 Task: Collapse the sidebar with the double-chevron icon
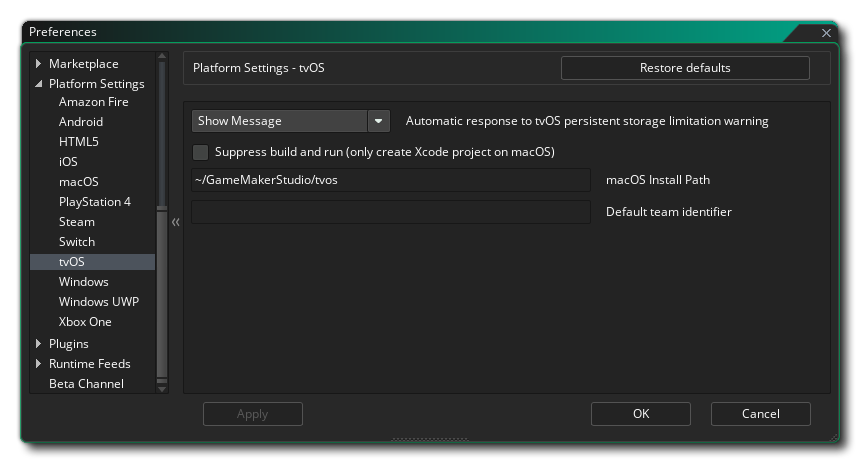(175, 222)
